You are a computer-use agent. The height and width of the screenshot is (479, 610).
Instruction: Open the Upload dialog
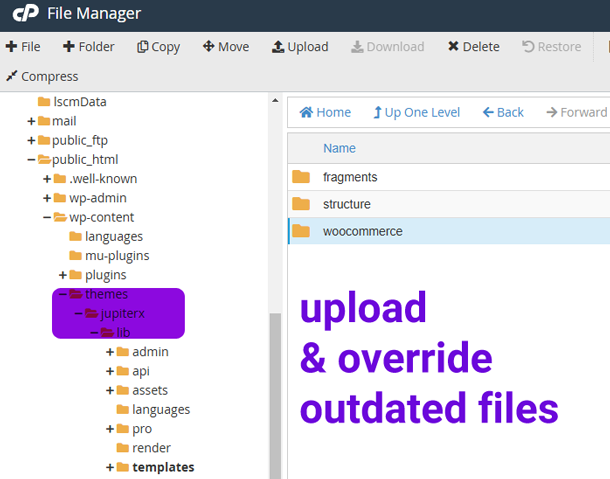[300, 47]
